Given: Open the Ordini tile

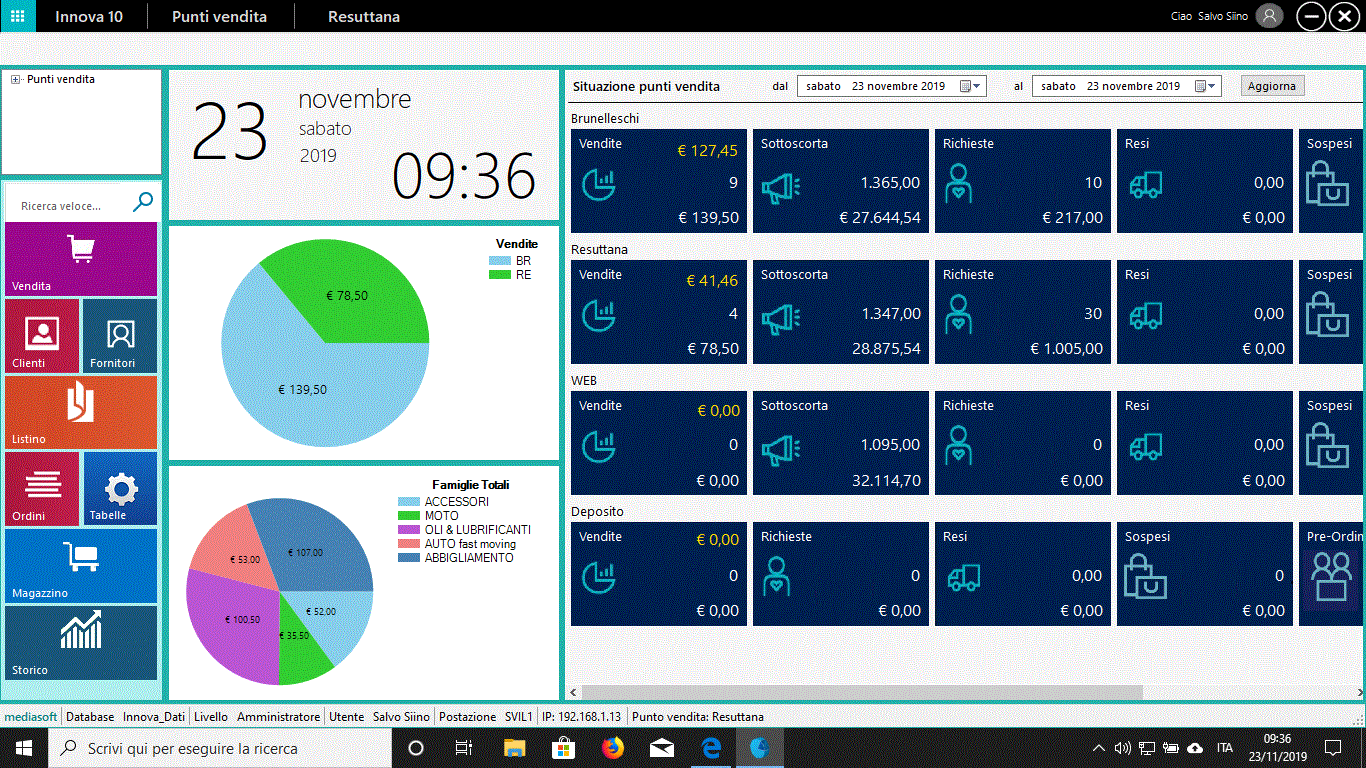Looking at the screenshot, I should [x=42, y=489].
